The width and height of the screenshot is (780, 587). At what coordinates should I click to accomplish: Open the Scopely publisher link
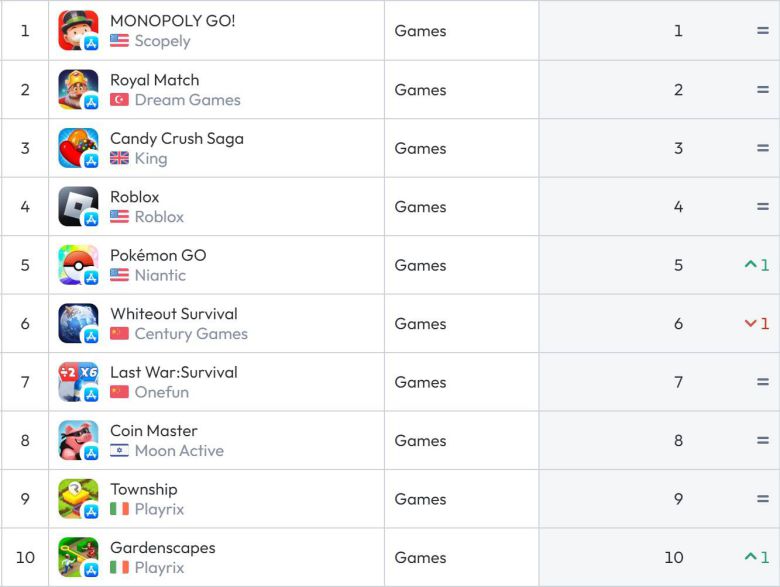(x=162, y=41)
